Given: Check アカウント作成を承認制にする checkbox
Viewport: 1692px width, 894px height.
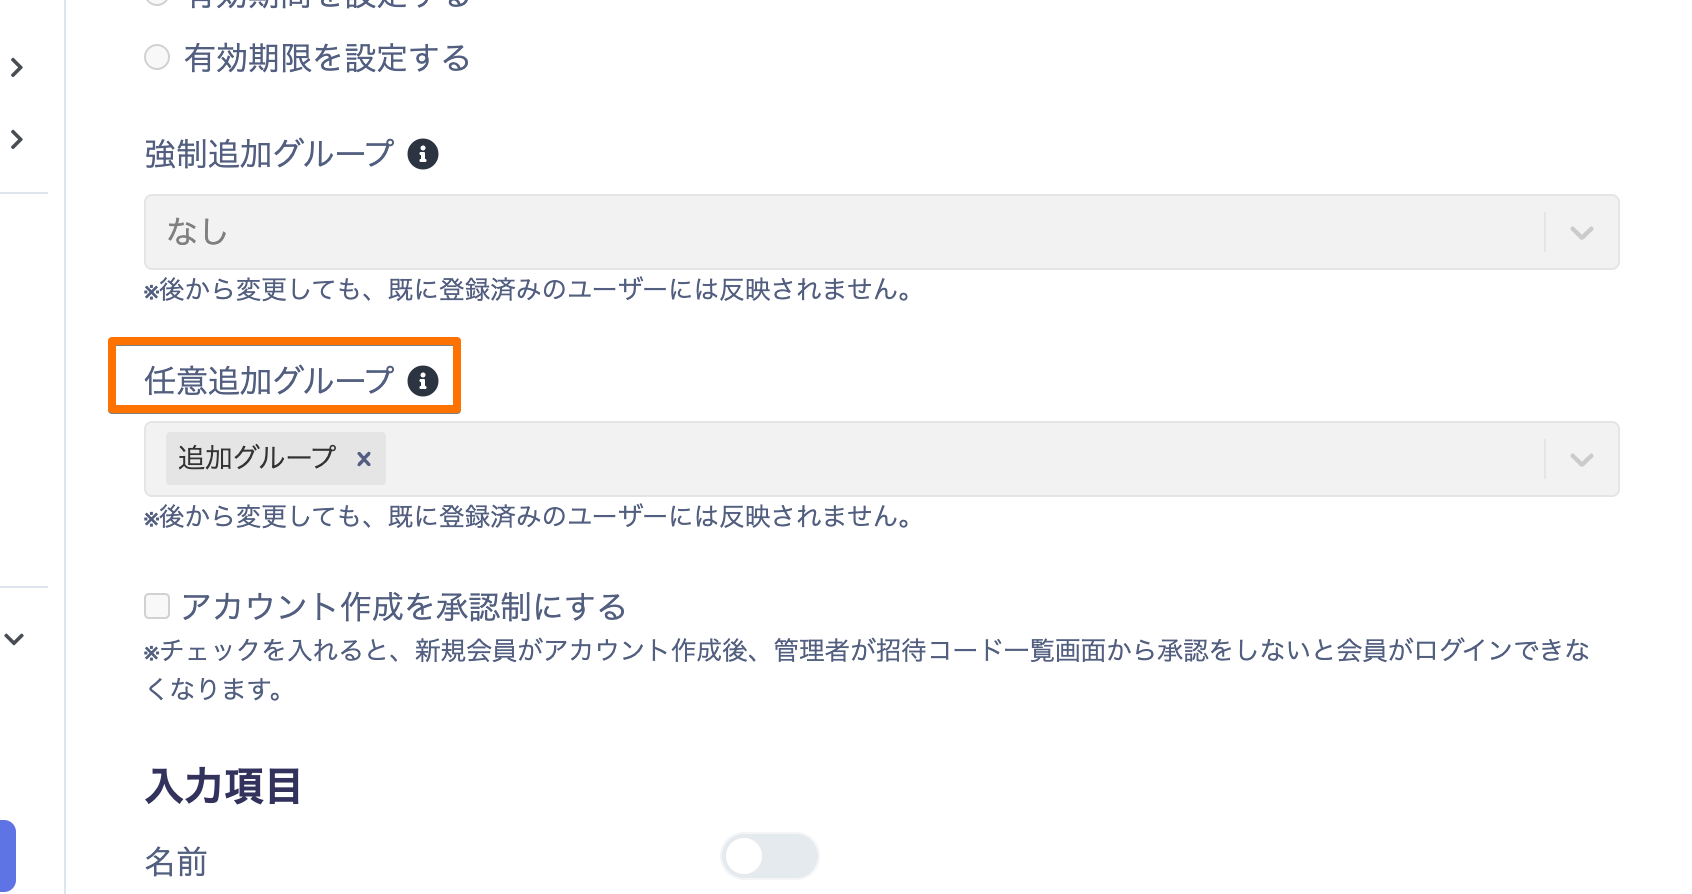Looking at the screenshot, I should pos(157,606).
